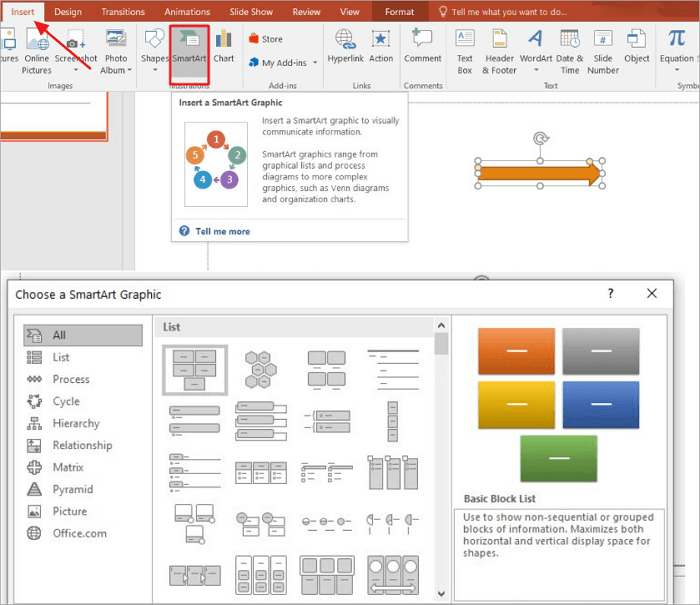Insert a Hyperlink from the Links group
This screenshot has height=605, width=700.
[346, 40]
